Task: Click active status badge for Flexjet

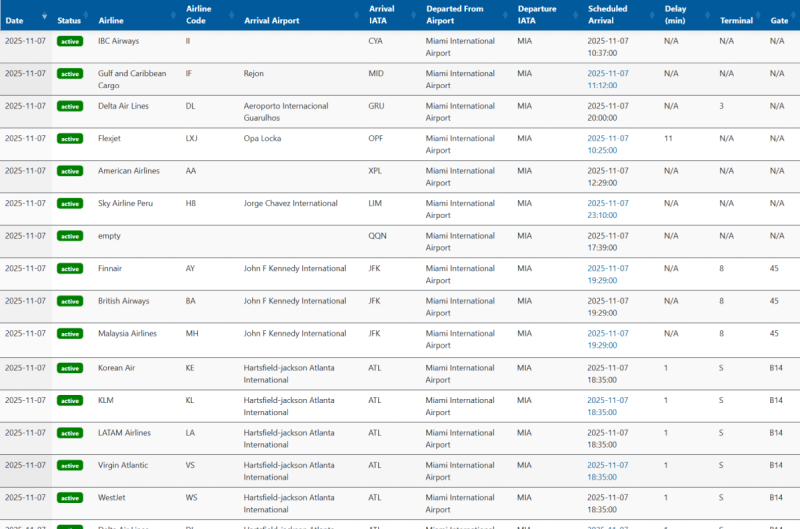Action: pos(70,139)
